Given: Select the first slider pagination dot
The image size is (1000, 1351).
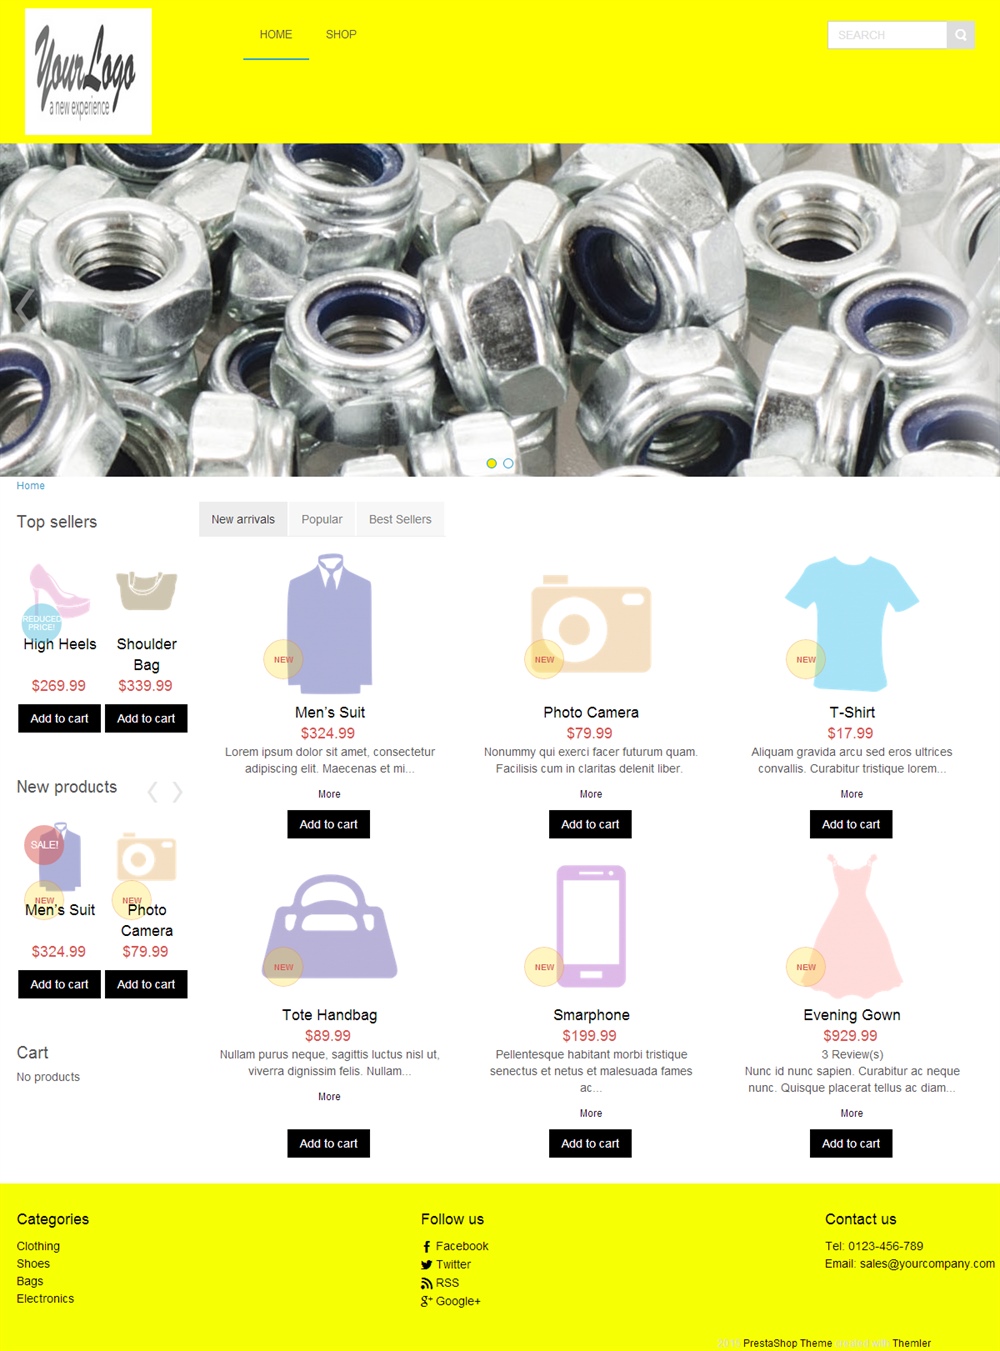Looking at the screenshot, I should (x=491, y=464).
